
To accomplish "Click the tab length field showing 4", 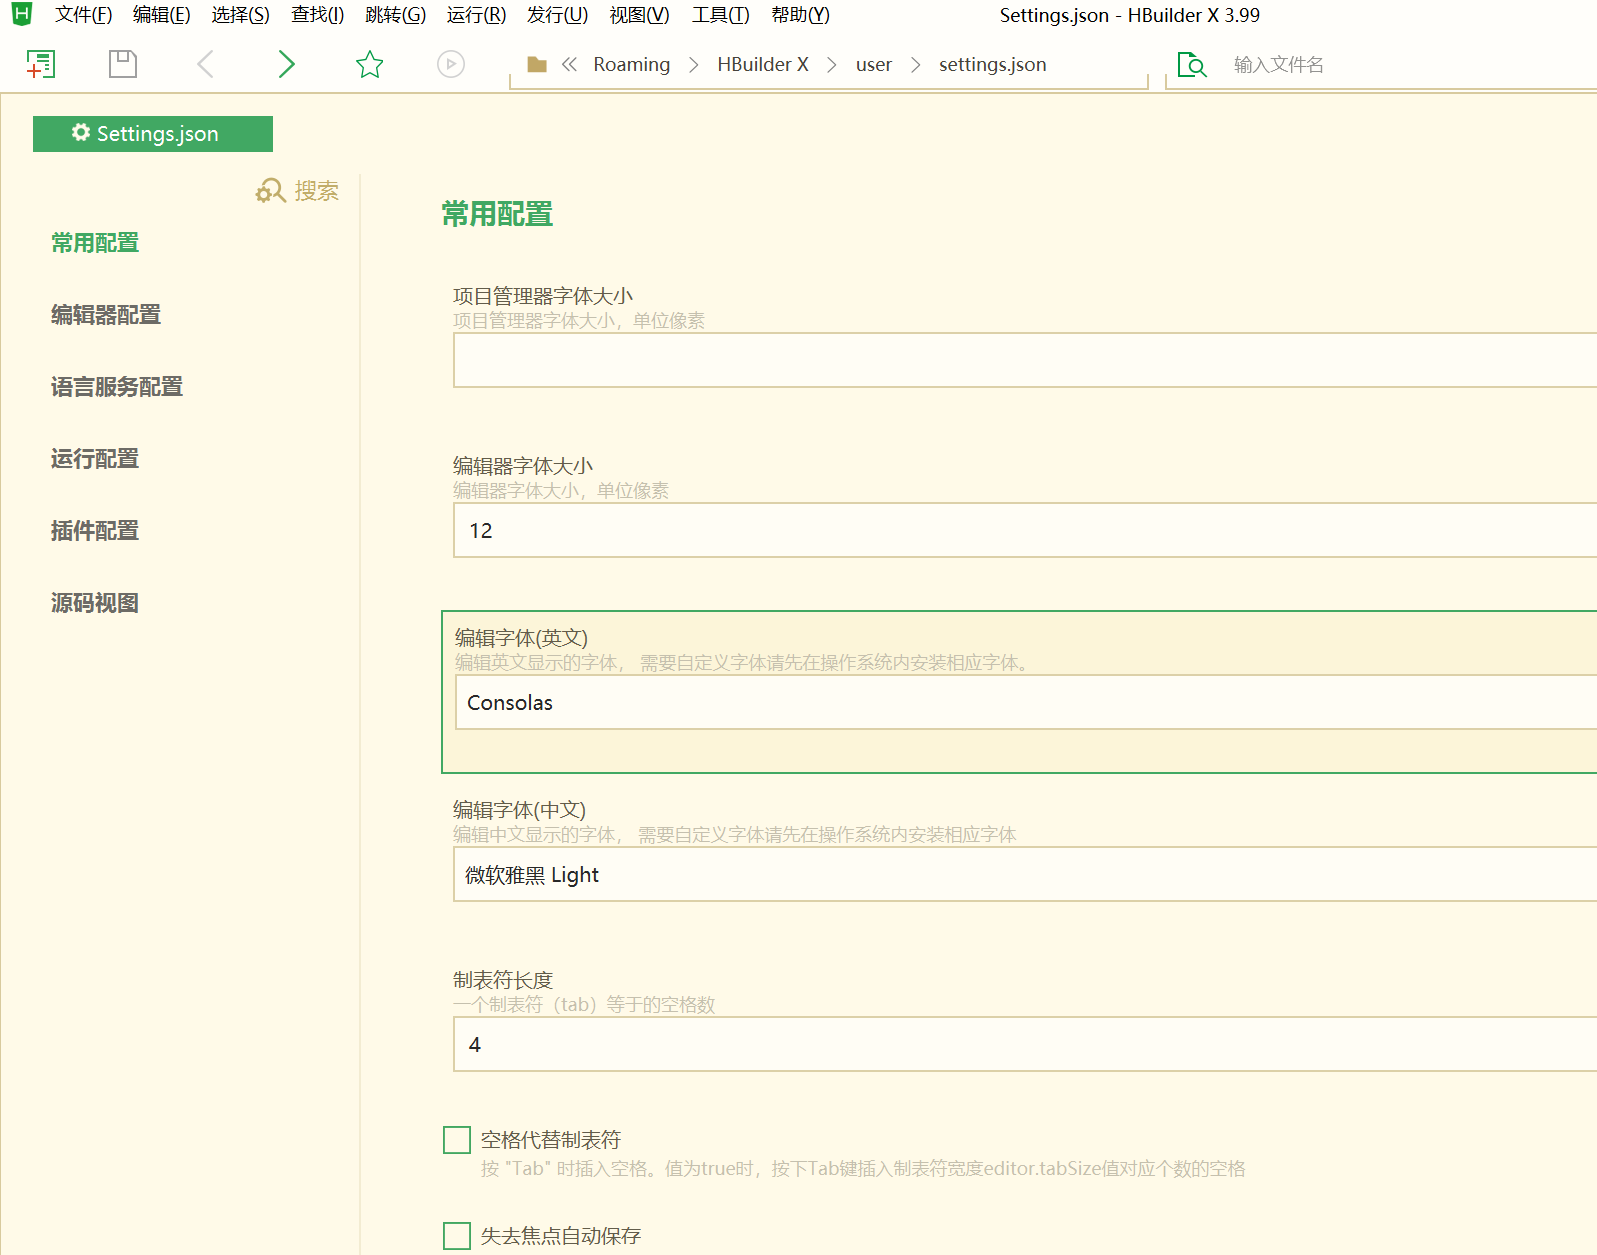I will coord(1025,1044).
